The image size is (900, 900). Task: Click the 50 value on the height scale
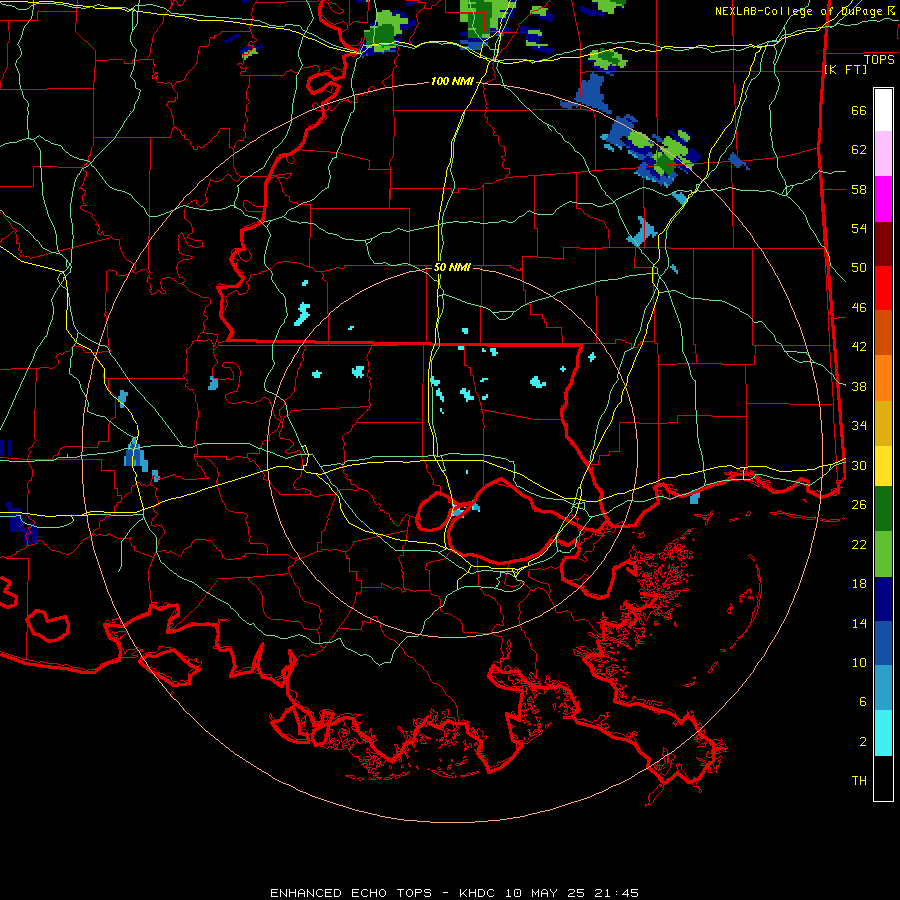[x=859, y=268]
